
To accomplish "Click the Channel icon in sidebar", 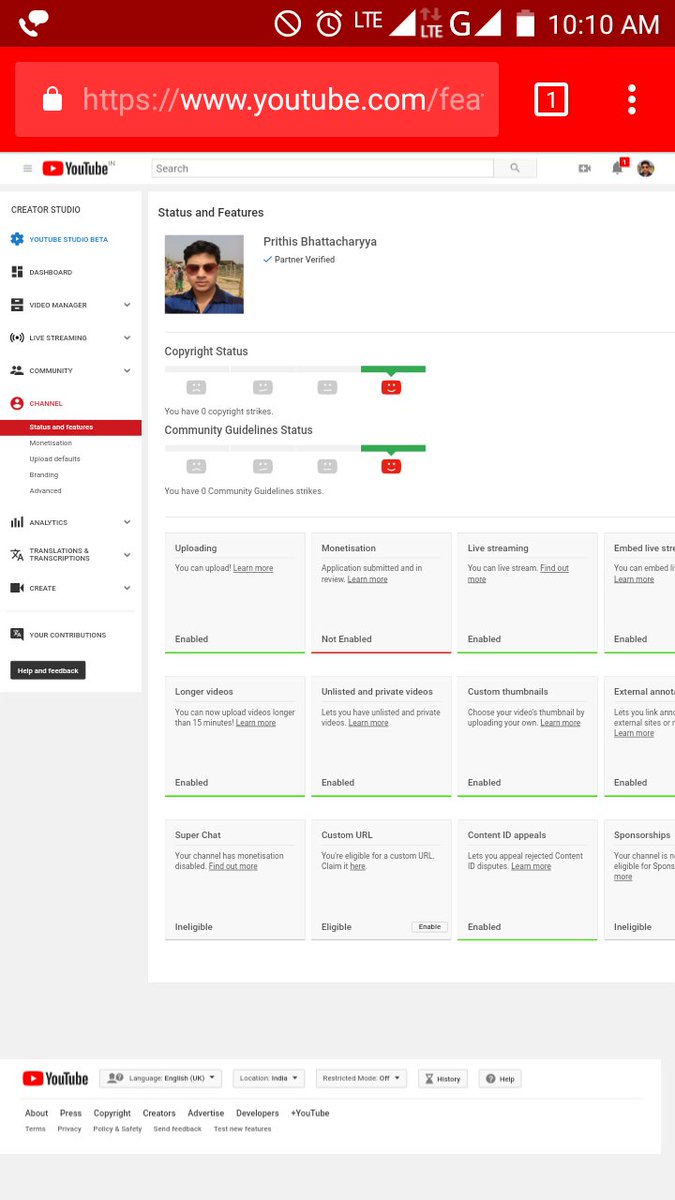I will tap(17, 403).
